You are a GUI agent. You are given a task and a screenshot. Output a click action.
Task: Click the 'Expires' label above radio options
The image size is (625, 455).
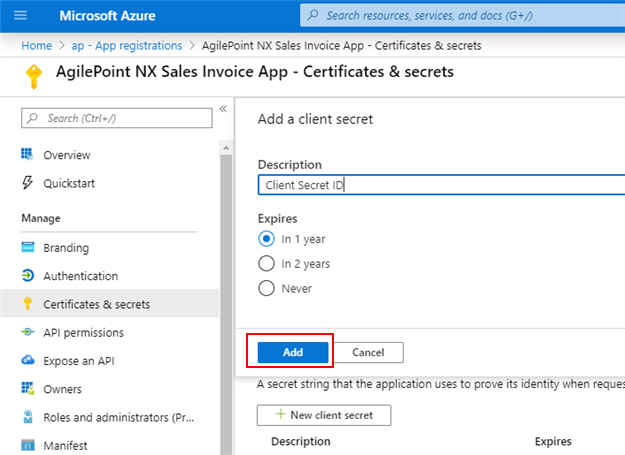[x=277, y=218]
